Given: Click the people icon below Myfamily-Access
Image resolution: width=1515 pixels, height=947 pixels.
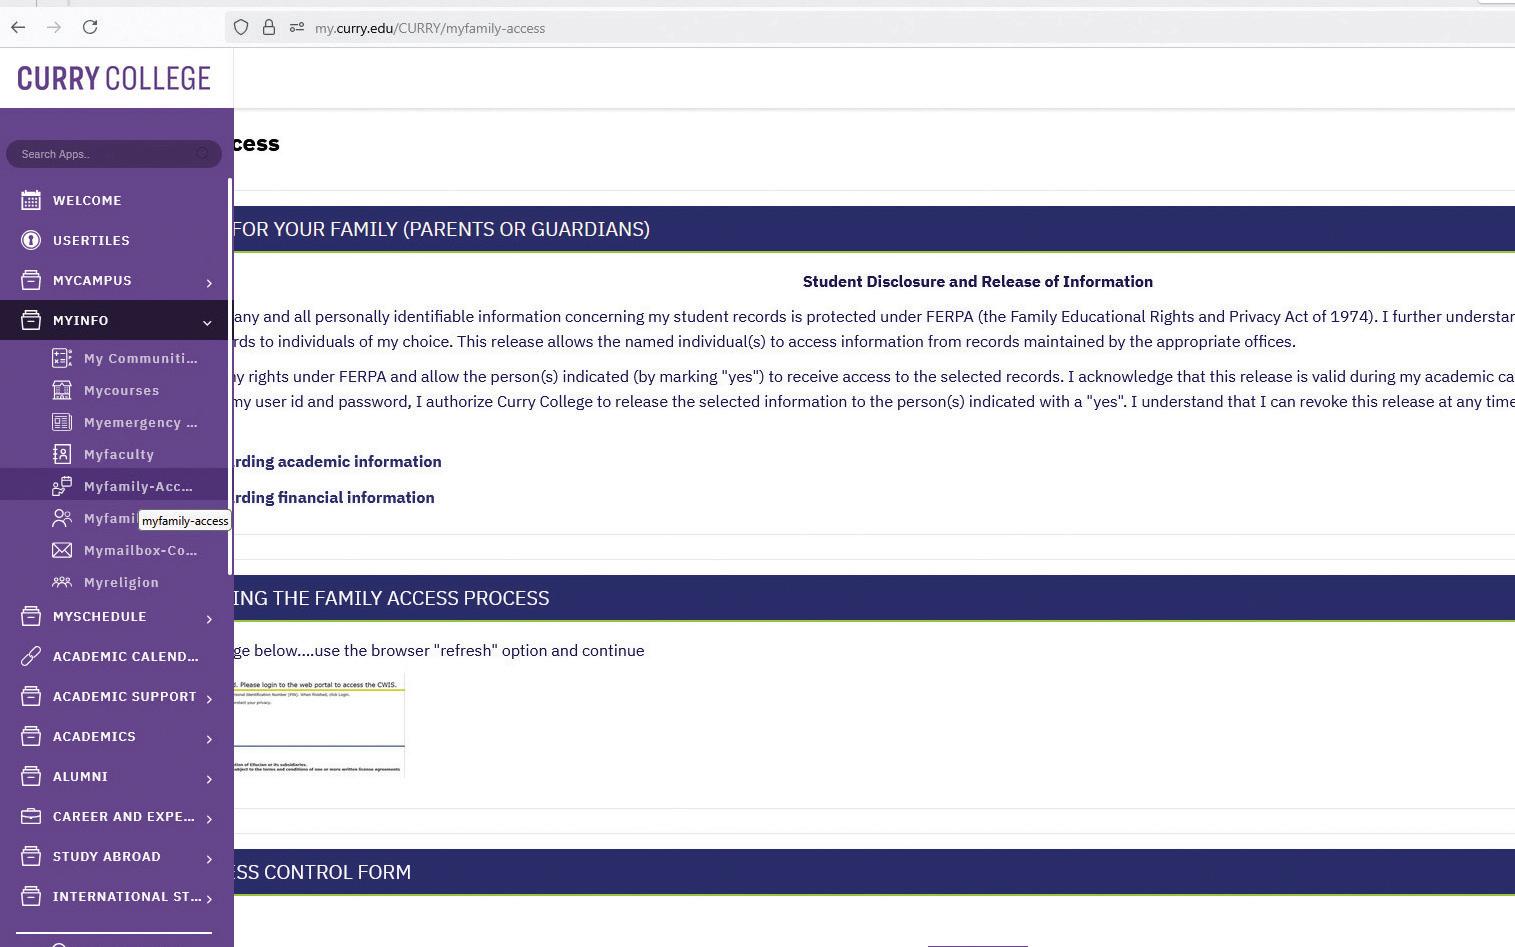Looking at the screenshot, I should [x=62, y=518].
